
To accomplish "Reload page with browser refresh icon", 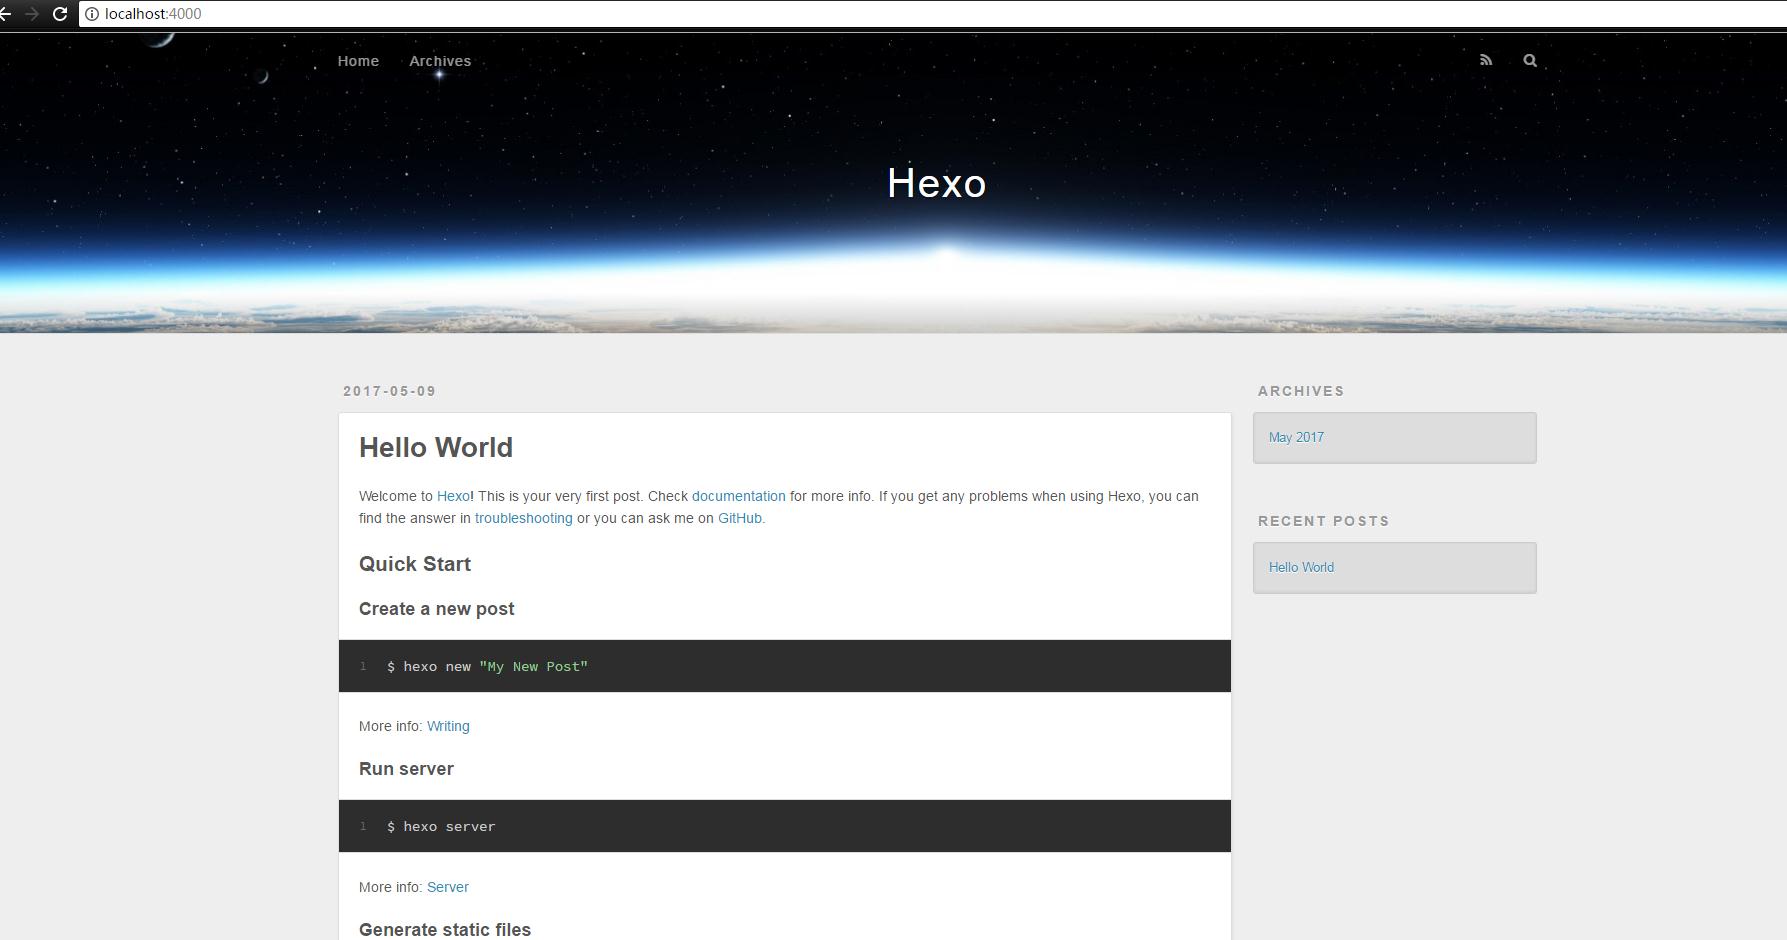I will [60, 14].
